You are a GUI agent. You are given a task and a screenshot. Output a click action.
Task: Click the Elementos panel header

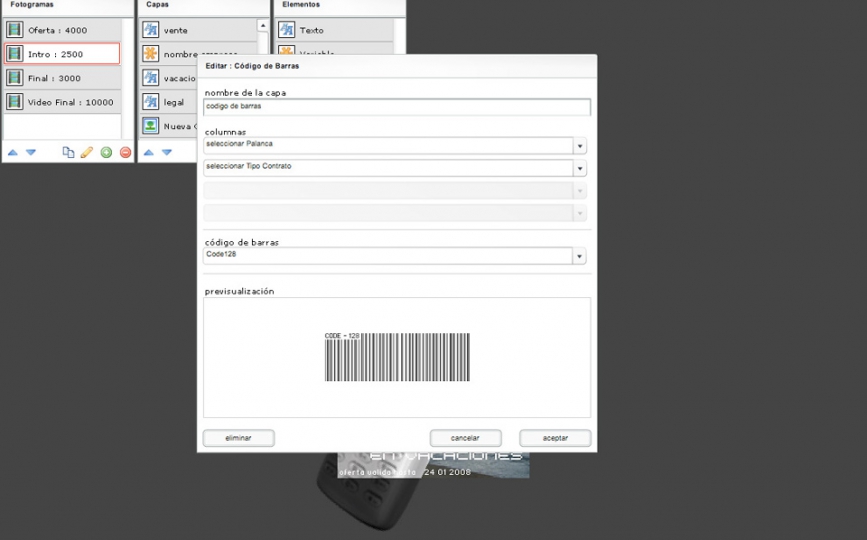pyautogui.click(x=340, y=7)
